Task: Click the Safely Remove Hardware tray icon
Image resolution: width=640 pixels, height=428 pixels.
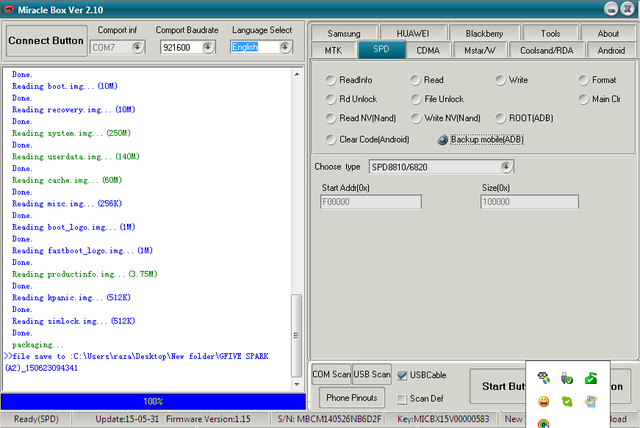Action: [x=566, y=378]
